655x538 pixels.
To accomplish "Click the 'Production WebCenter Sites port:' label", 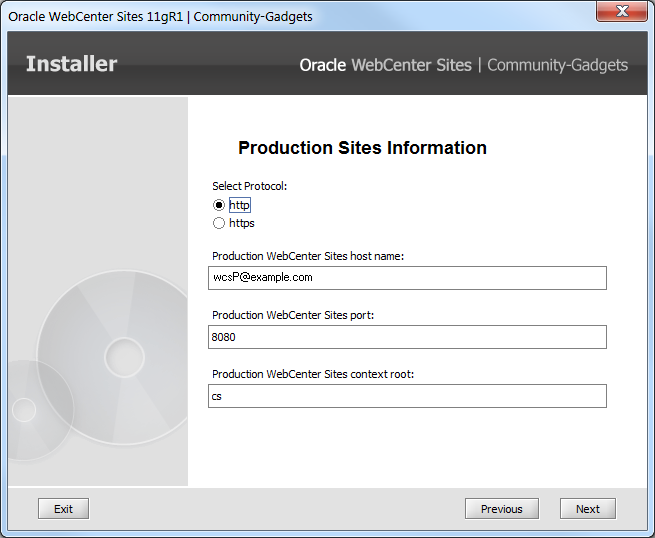I will 293,315.
